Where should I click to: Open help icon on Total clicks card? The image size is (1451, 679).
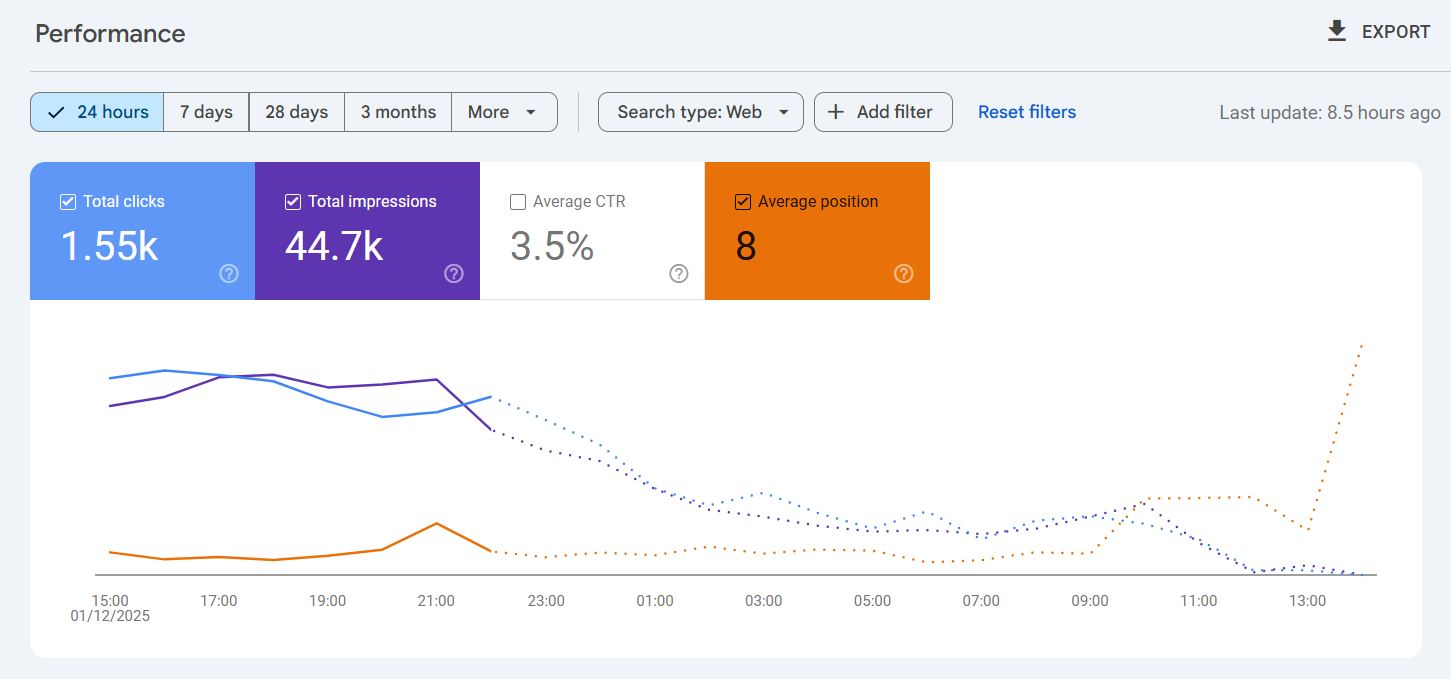pos(229,274)
